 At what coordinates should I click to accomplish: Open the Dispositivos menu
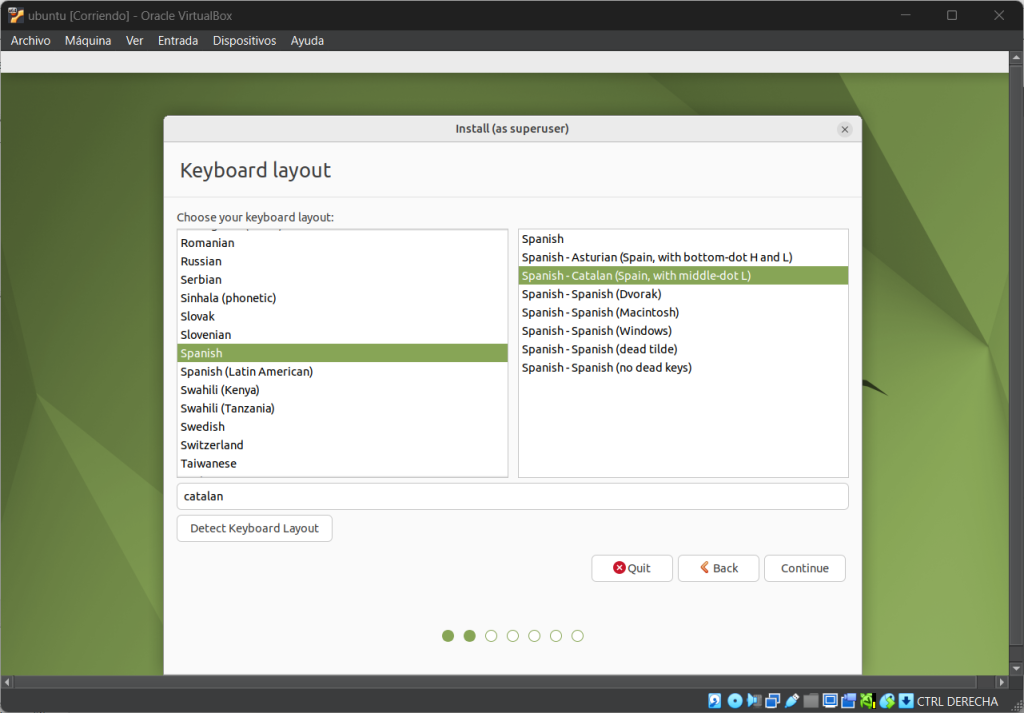pos(244,41)
